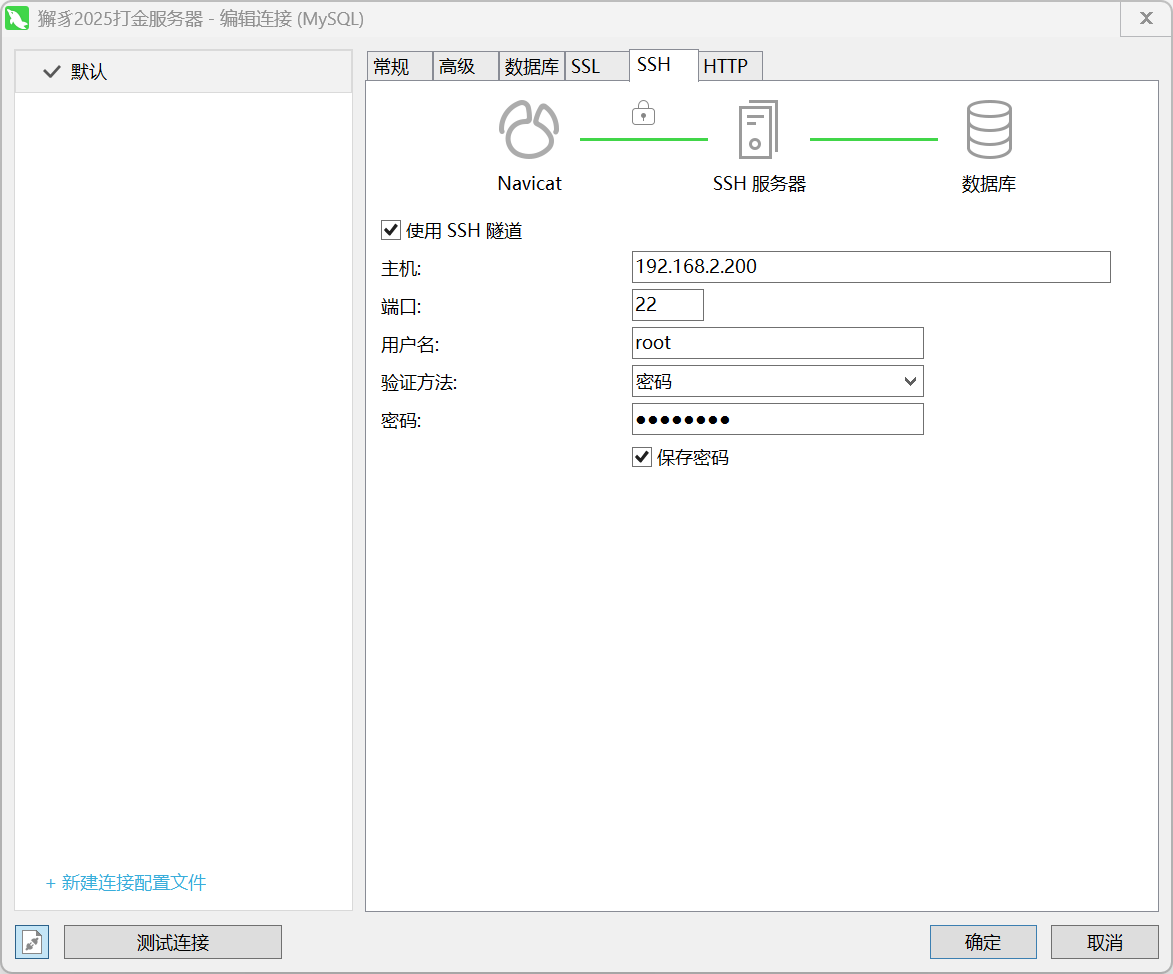Open the 高级 tab
This screenshot has height=974, width=1173.
coord(457,67)
